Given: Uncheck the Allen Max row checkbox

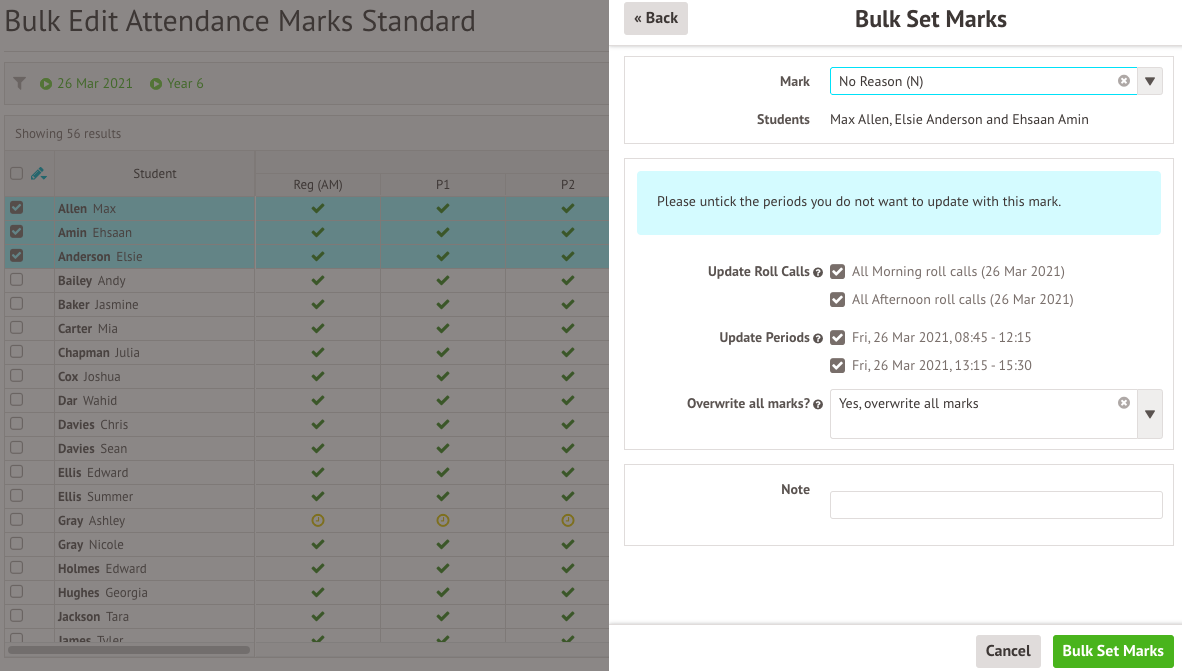Looking at the screenshot, I should click(17, 207).
